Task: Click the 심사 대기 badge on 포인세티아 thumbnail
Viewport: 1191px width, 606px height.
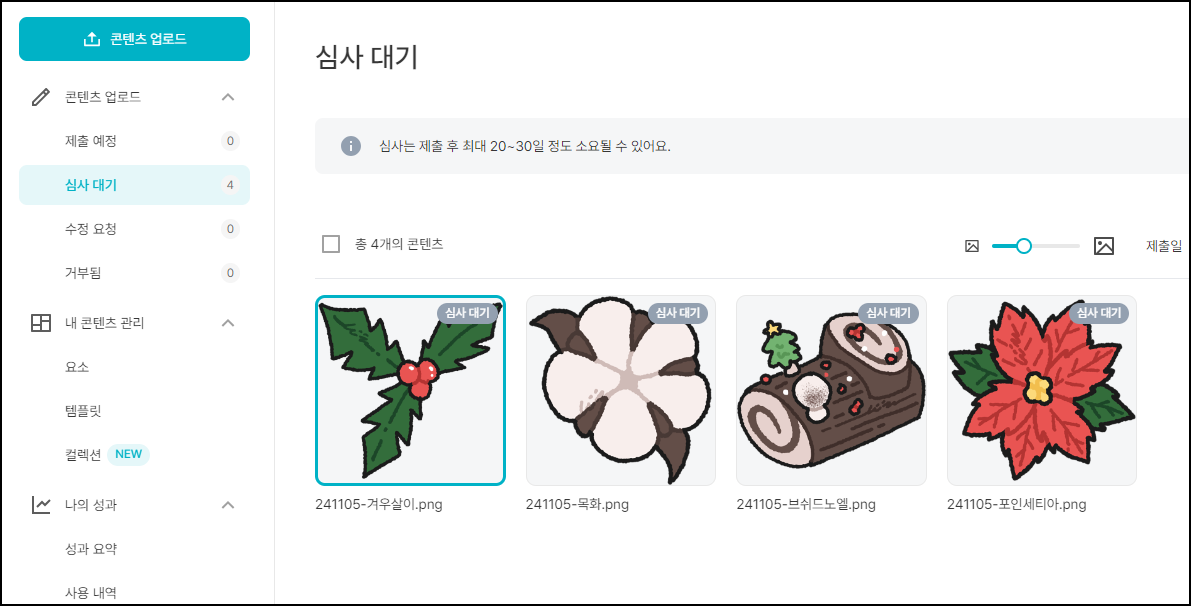Action: (x=1098, y=313)
